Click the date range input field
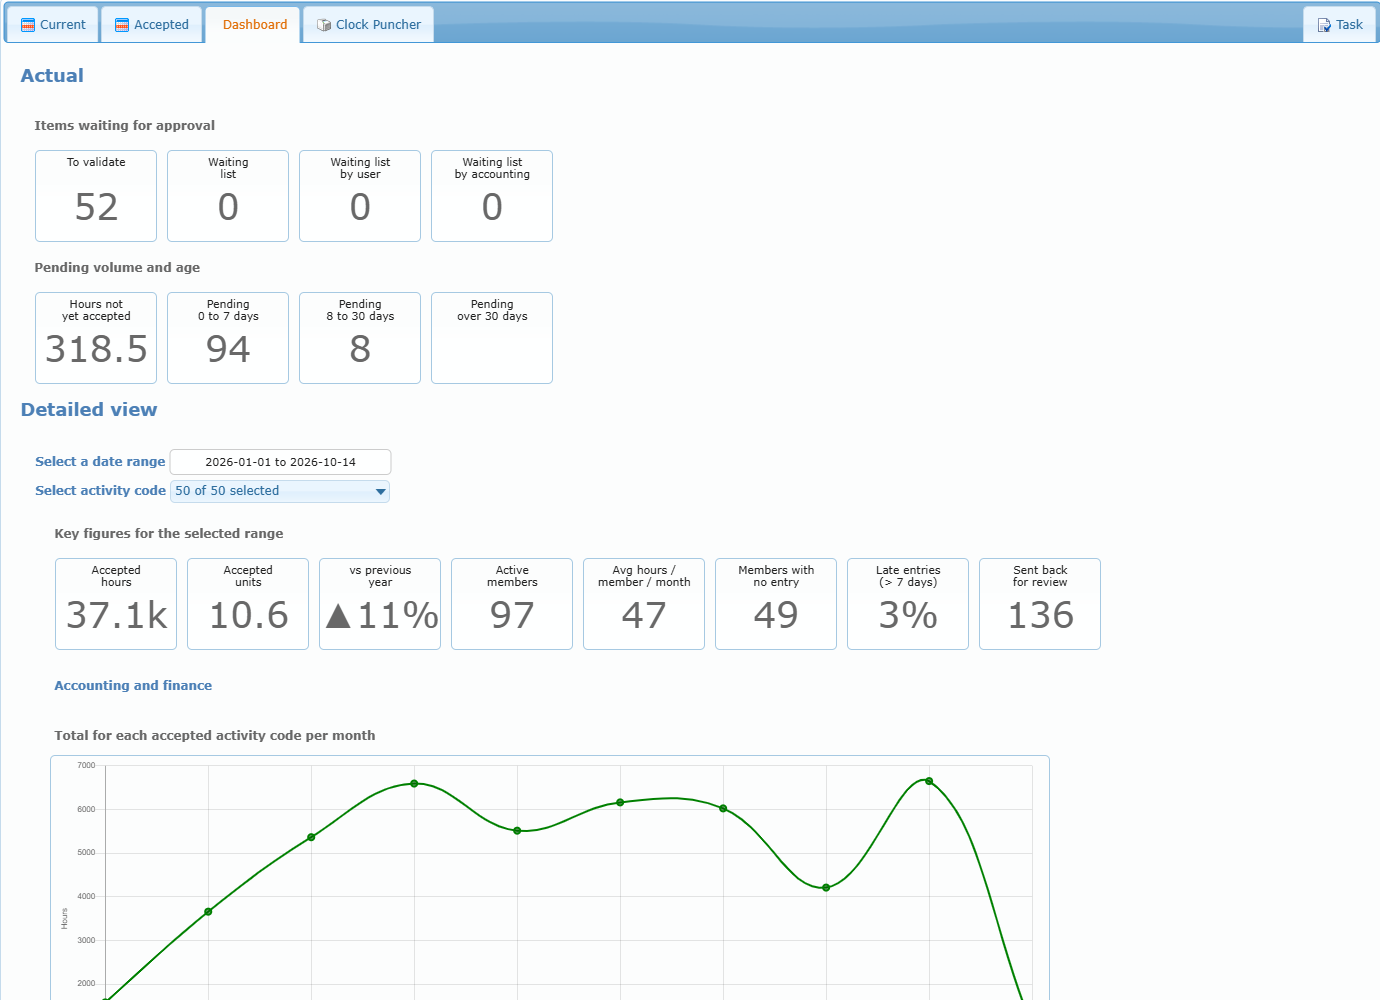 click(x=280, y=462)
